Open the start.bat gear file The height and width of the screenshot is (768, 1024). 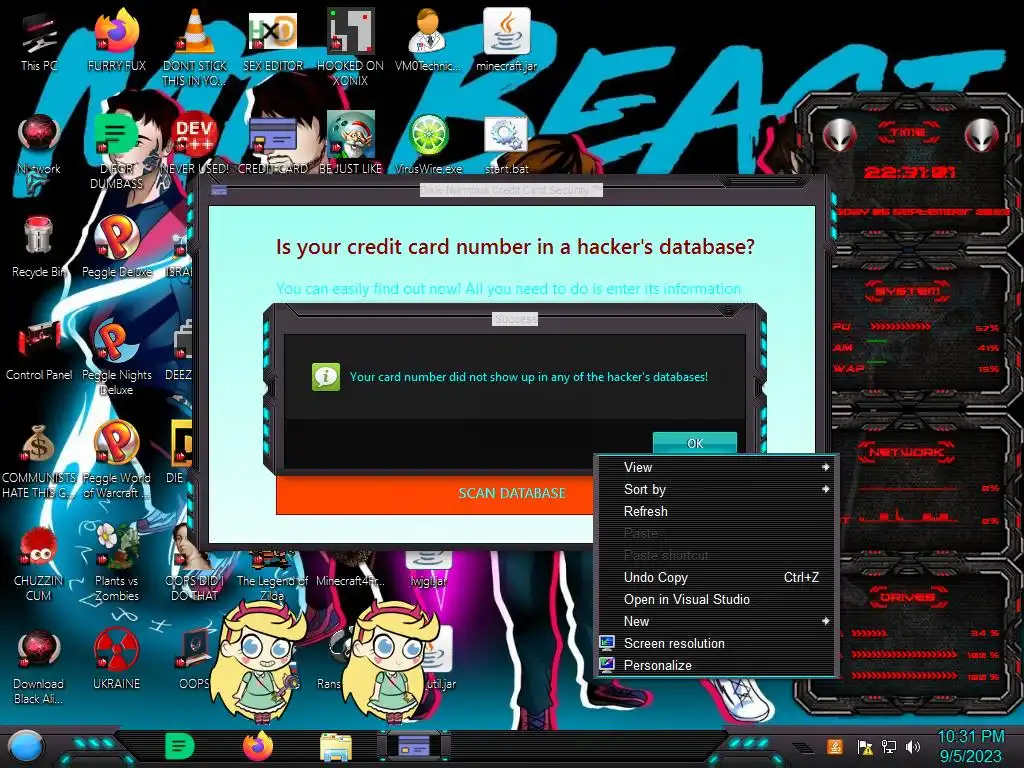506,144
